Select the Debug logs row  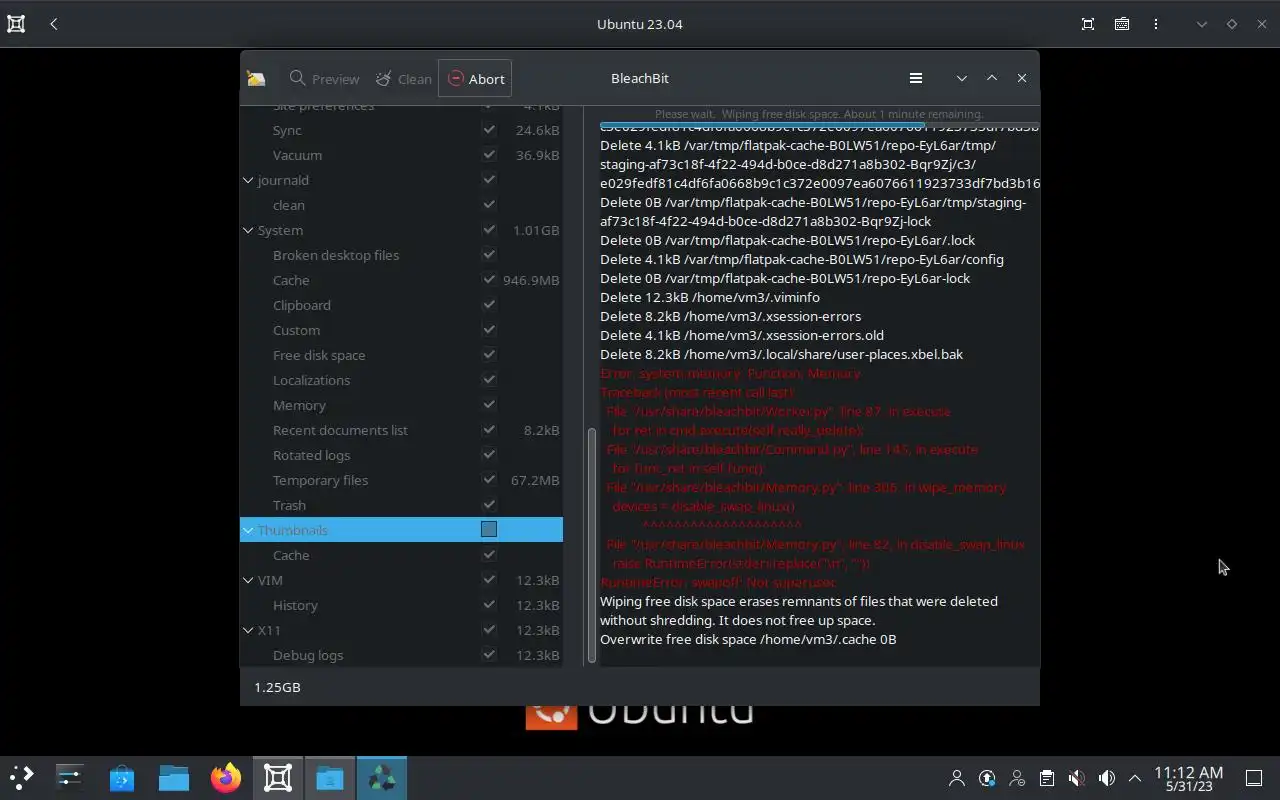point(401,655)
